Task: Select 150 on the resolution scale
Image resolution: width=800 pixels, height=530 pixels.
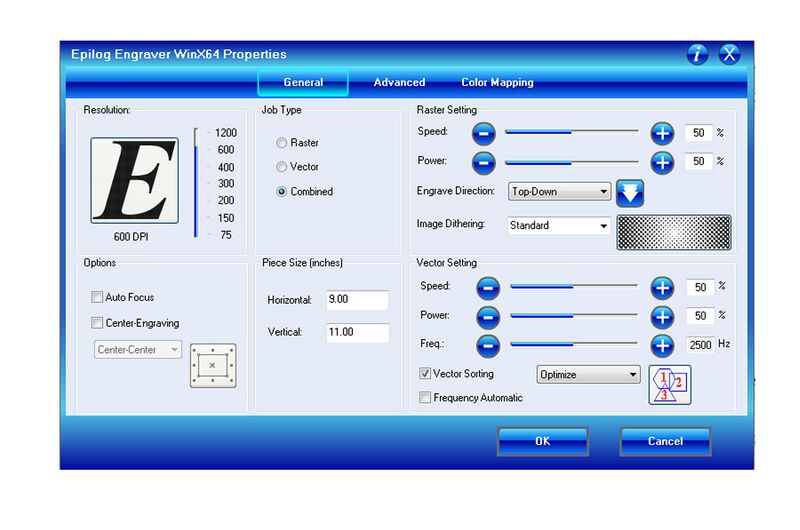Action: click(226, 218)
